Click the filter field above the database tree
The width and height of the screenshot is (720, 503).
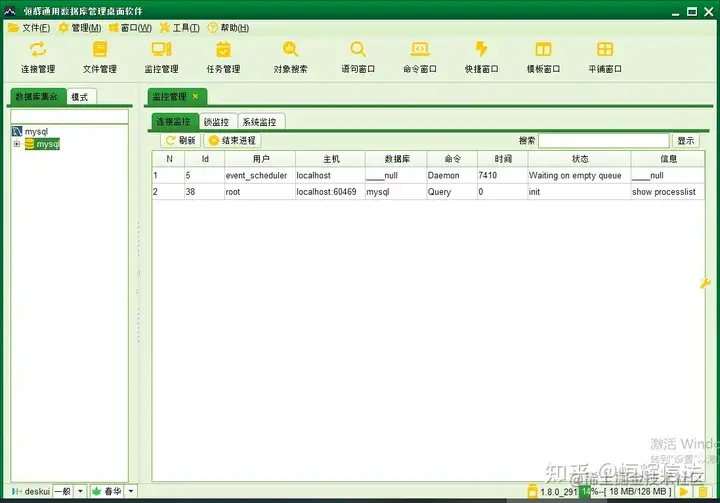[69, 116]
